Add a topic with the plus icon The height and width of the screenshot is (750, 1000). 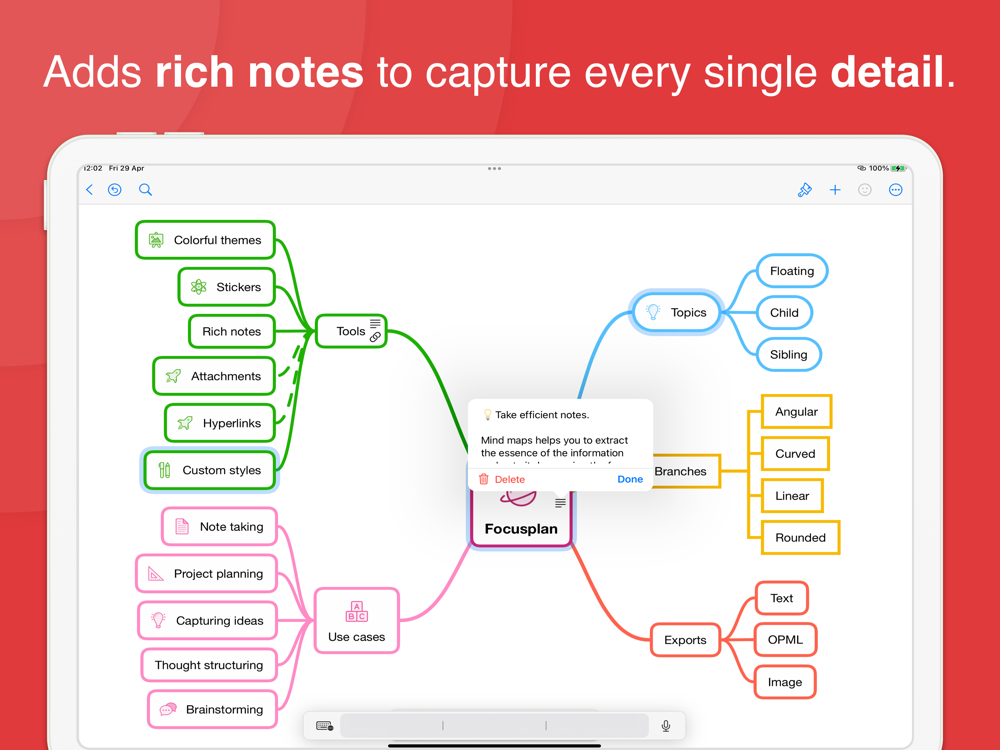835,189
